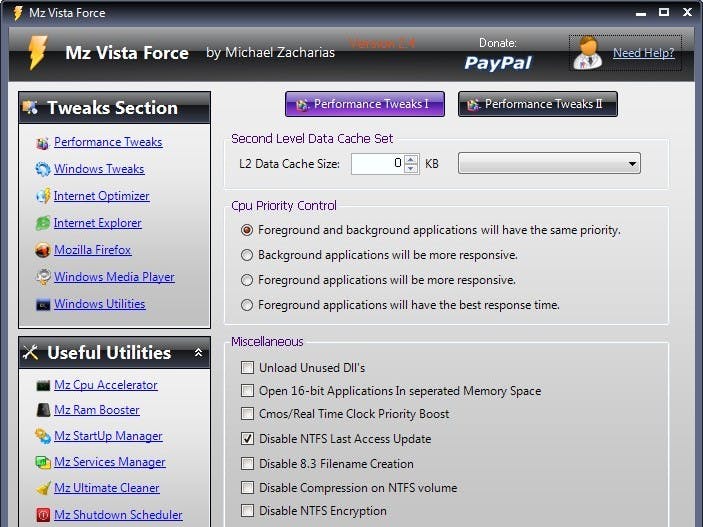Open the L2 cache preset dropdown
Image resolution: width=703 pixels, height=527 pixels.
point(549,163)
